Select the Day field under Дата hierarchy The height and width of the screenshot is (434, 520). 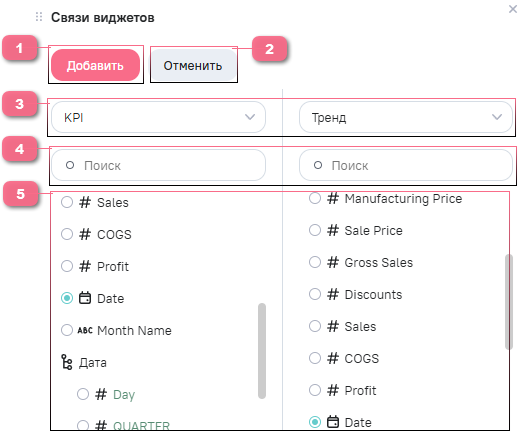(83, 394)
